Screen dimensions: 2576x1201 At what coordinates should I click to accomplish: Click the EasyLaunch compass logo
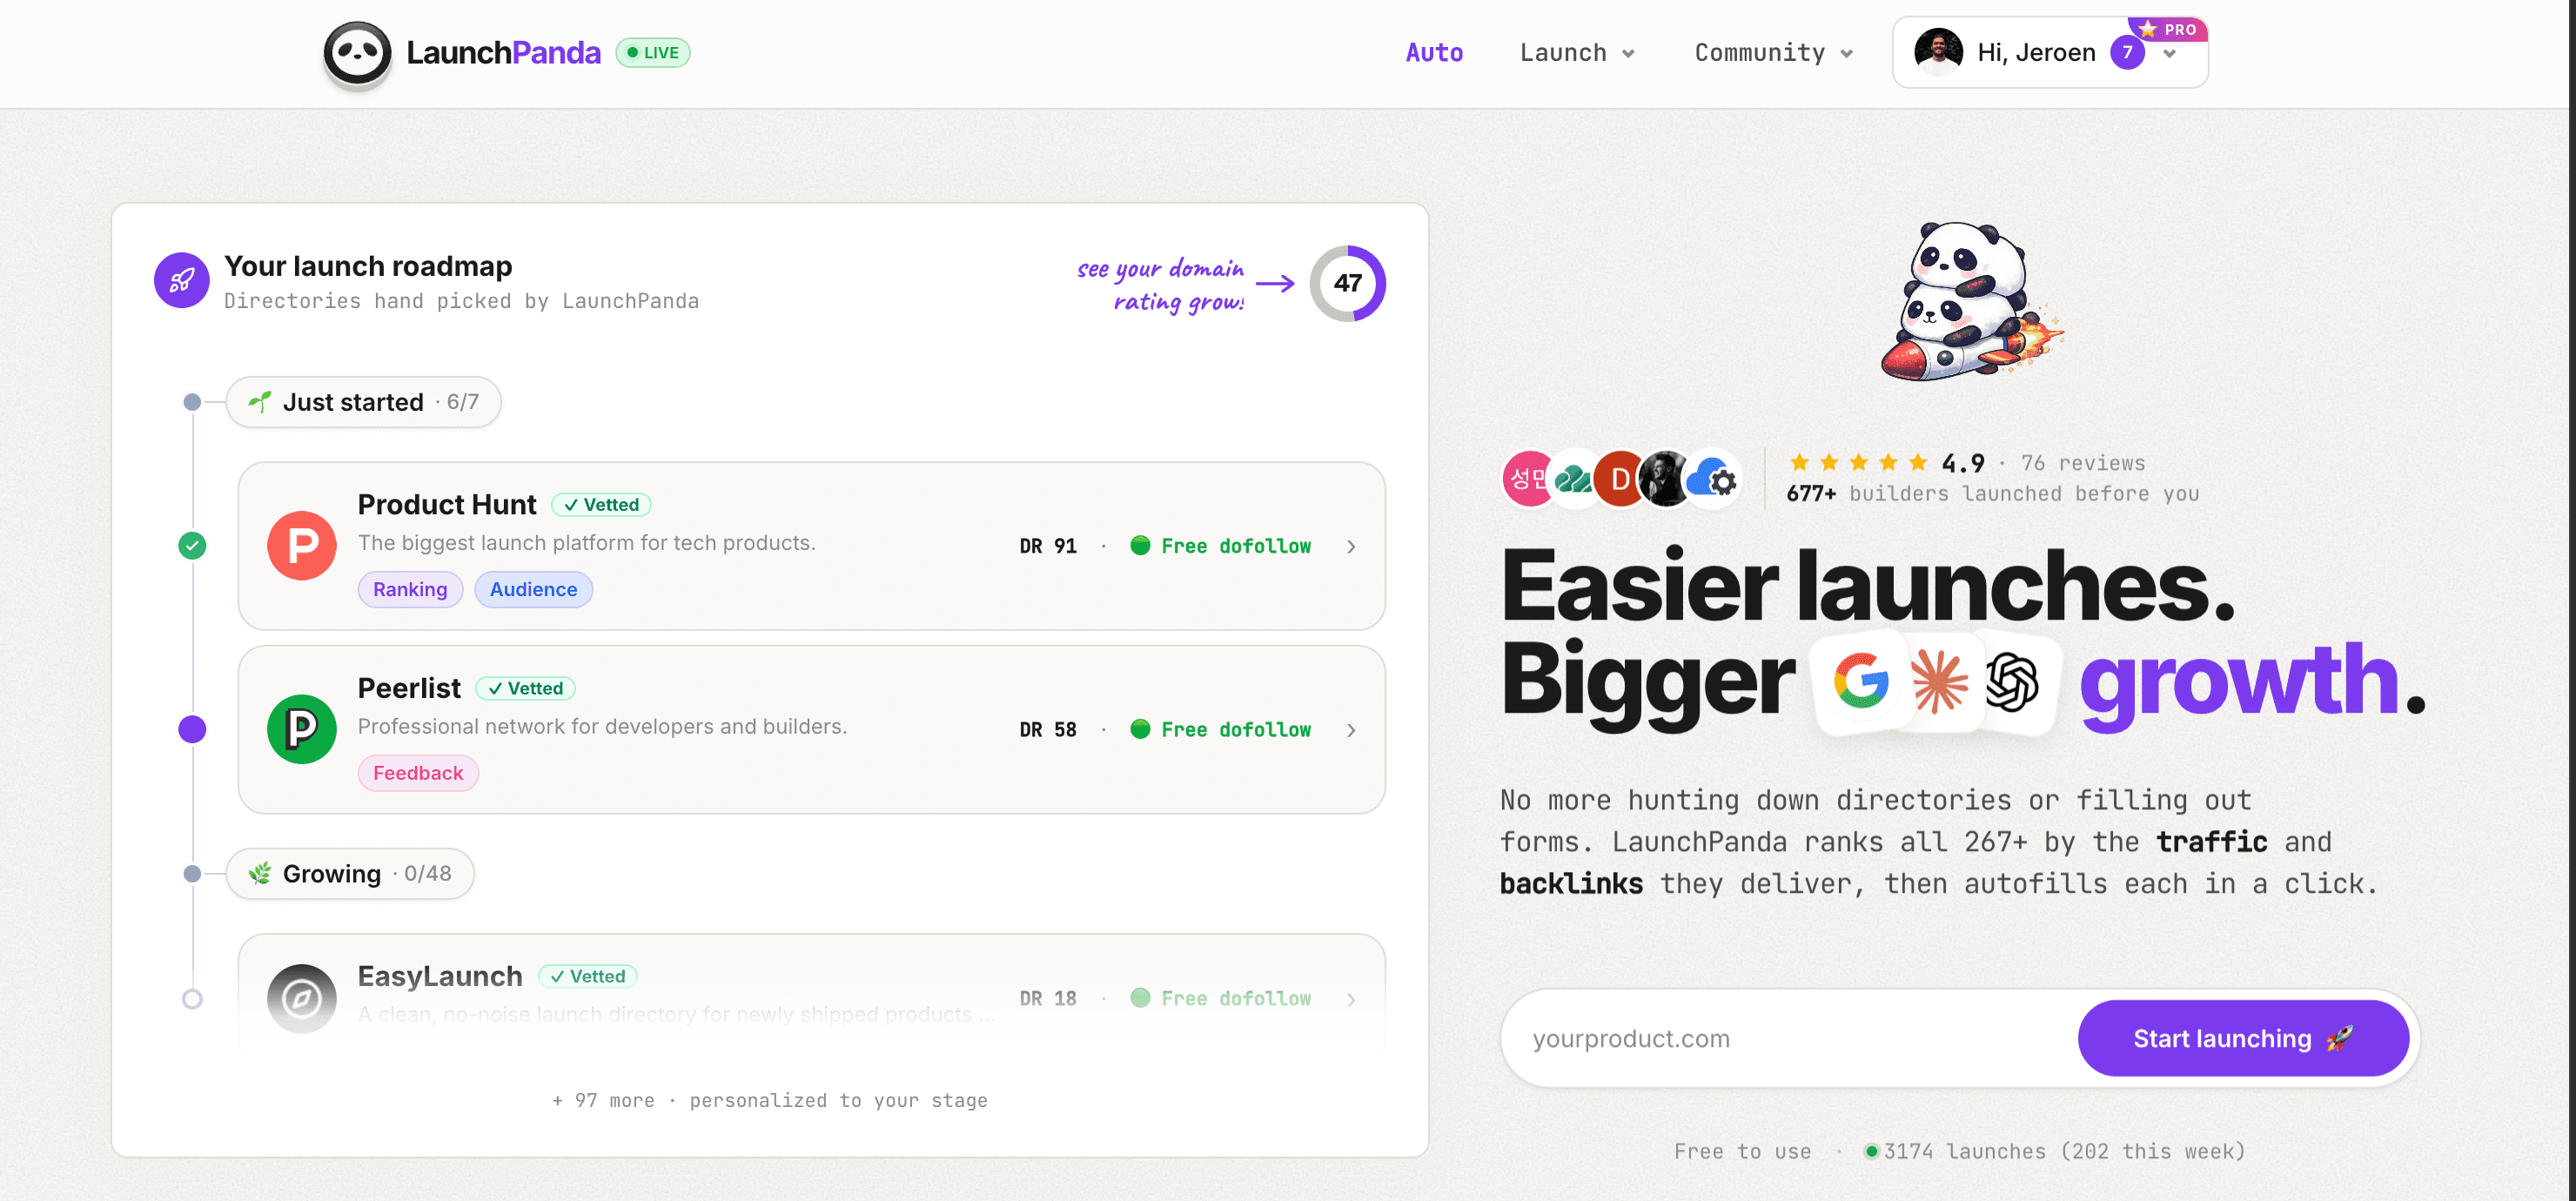coord(302,998)
